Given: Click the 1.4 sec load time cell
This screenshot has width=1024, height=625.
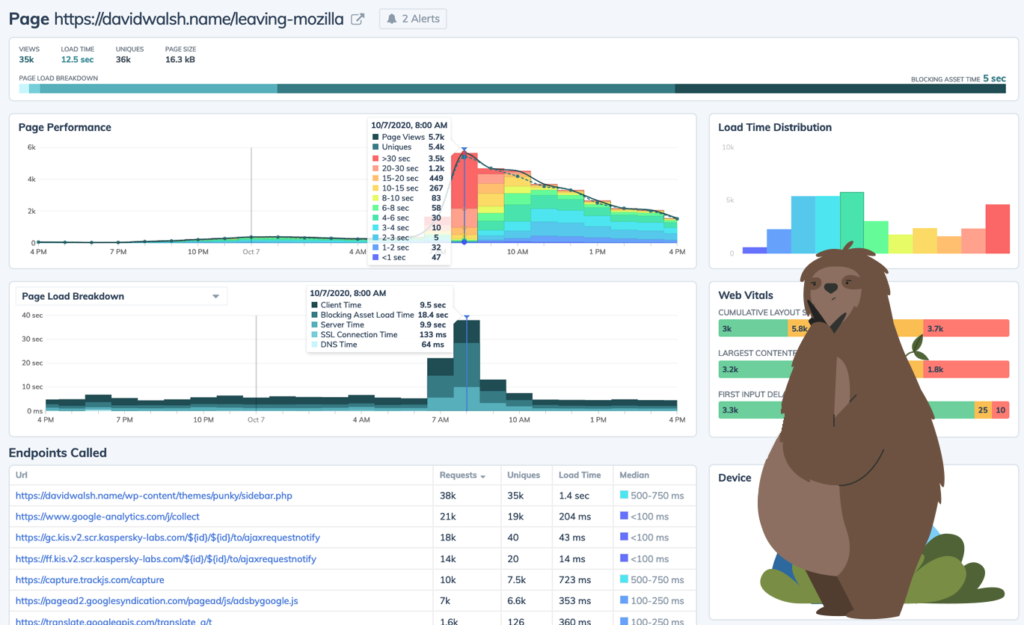Looking at the screenshot, I should click(x=574, y=496).
